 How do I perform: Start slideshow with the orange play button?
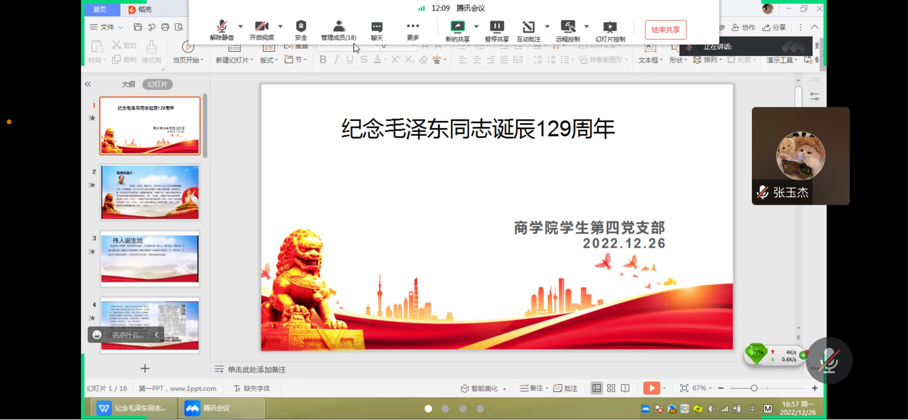click(x=651, y=388)
